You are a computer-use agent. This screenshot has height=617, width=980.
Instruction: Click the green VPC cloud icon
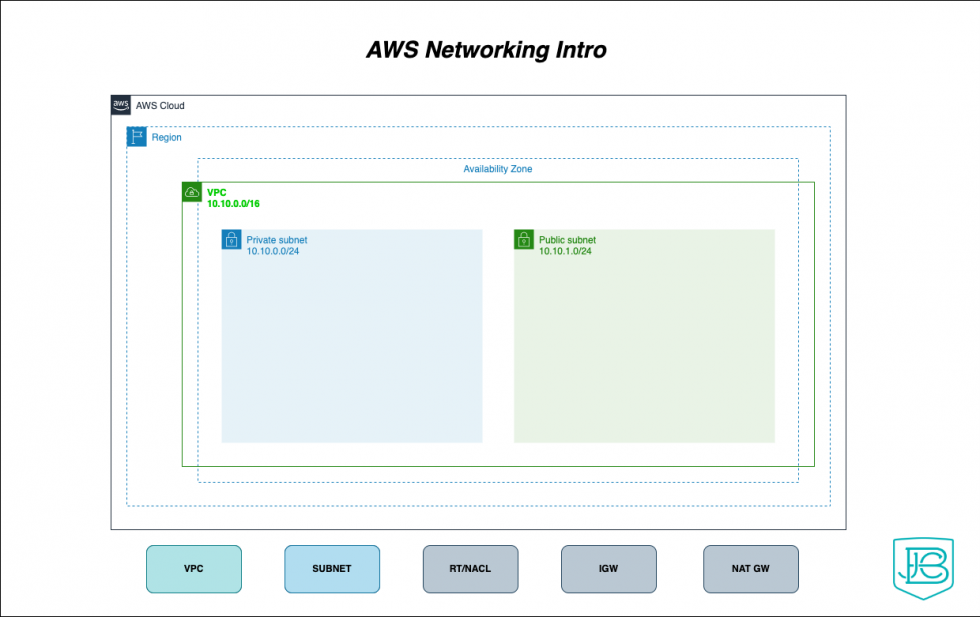[x=191, y=191]
